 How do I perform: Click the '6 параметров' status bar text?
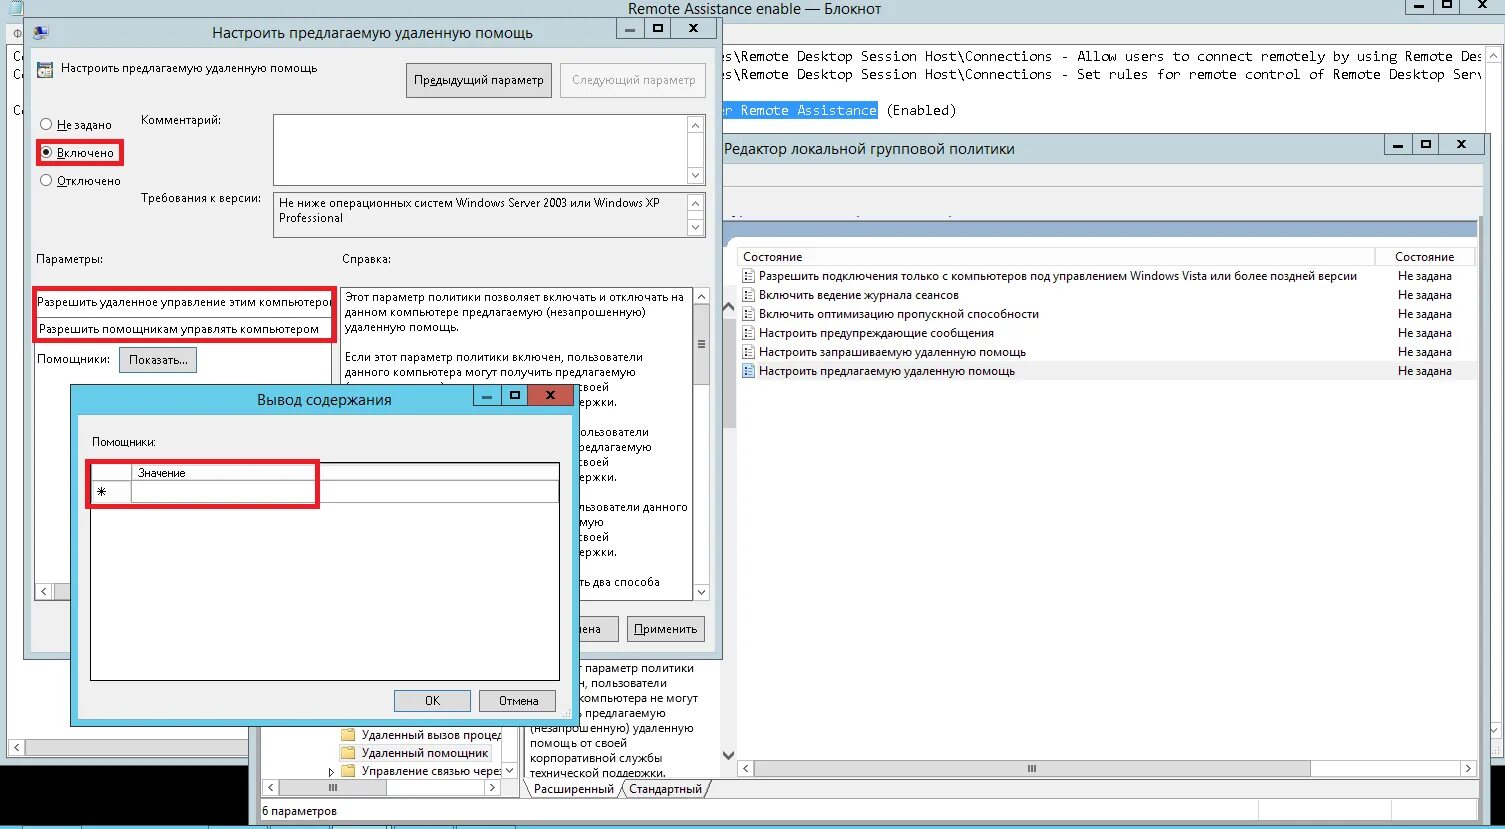pyautogui.click(x=299, y=811)
